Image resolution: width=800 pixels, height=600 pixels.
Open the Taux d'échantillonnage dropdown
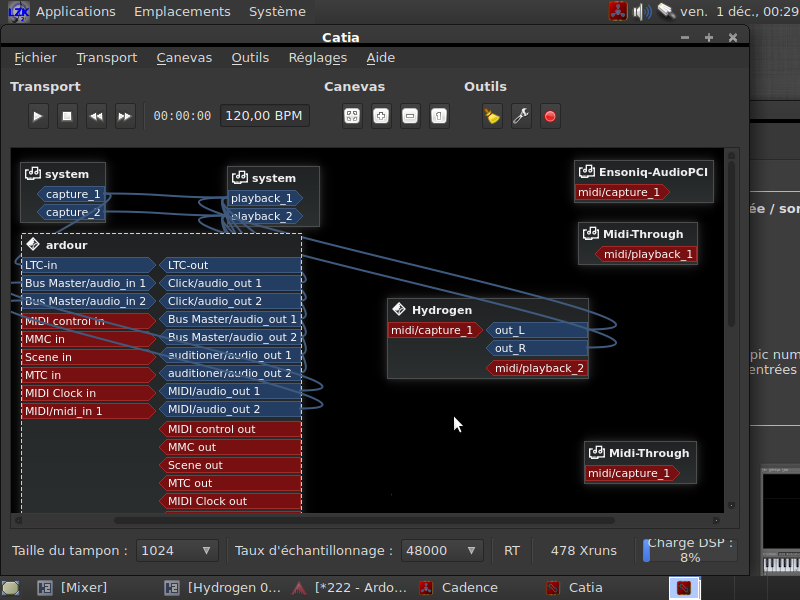coord(442,550)
